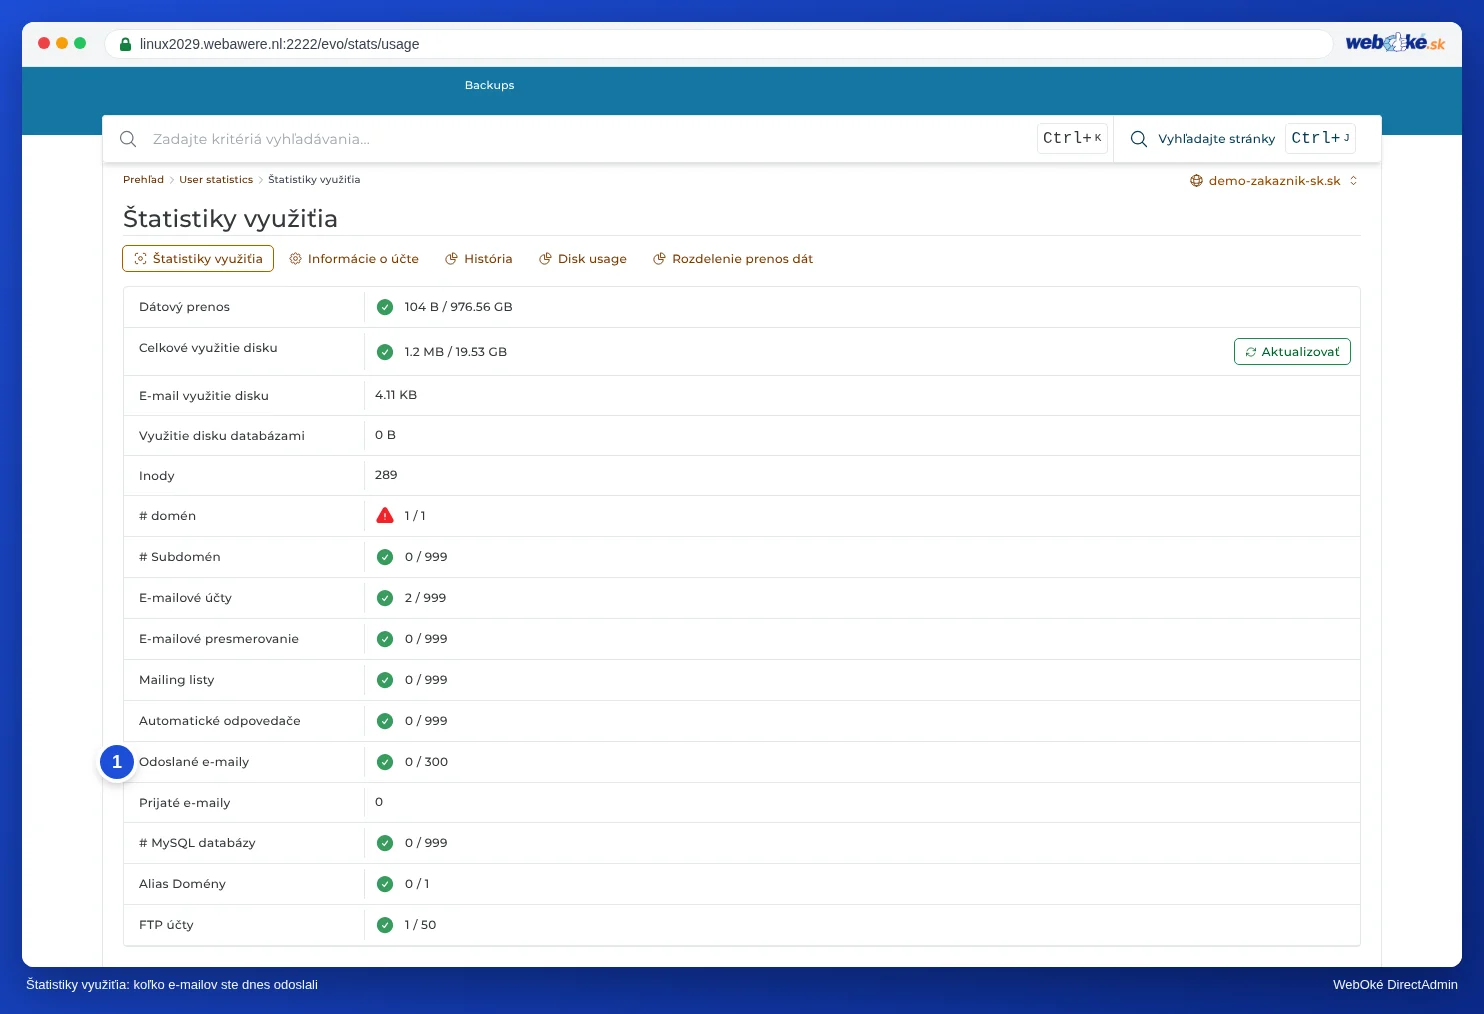Image resolution: width=1484 pixels, height=1014 pixels.
Task: Click green check icon for Odoslané e-maily
Action: click(x=385, y=762)
